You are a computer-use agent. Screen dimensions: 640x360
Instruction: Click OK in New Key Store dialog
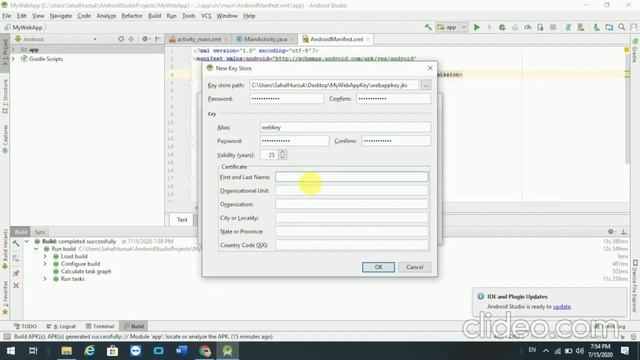(x=378, y=267)
